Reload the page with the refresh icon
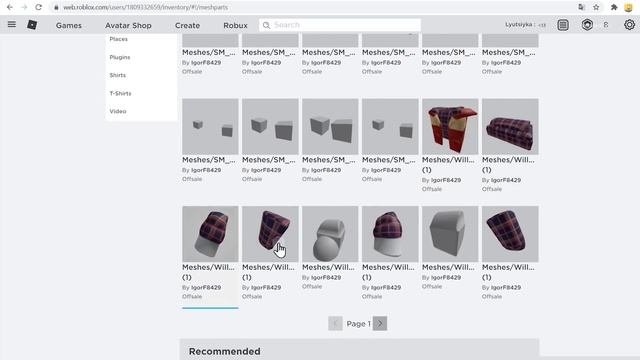640x360 pixels. click(x=38, y=7)
